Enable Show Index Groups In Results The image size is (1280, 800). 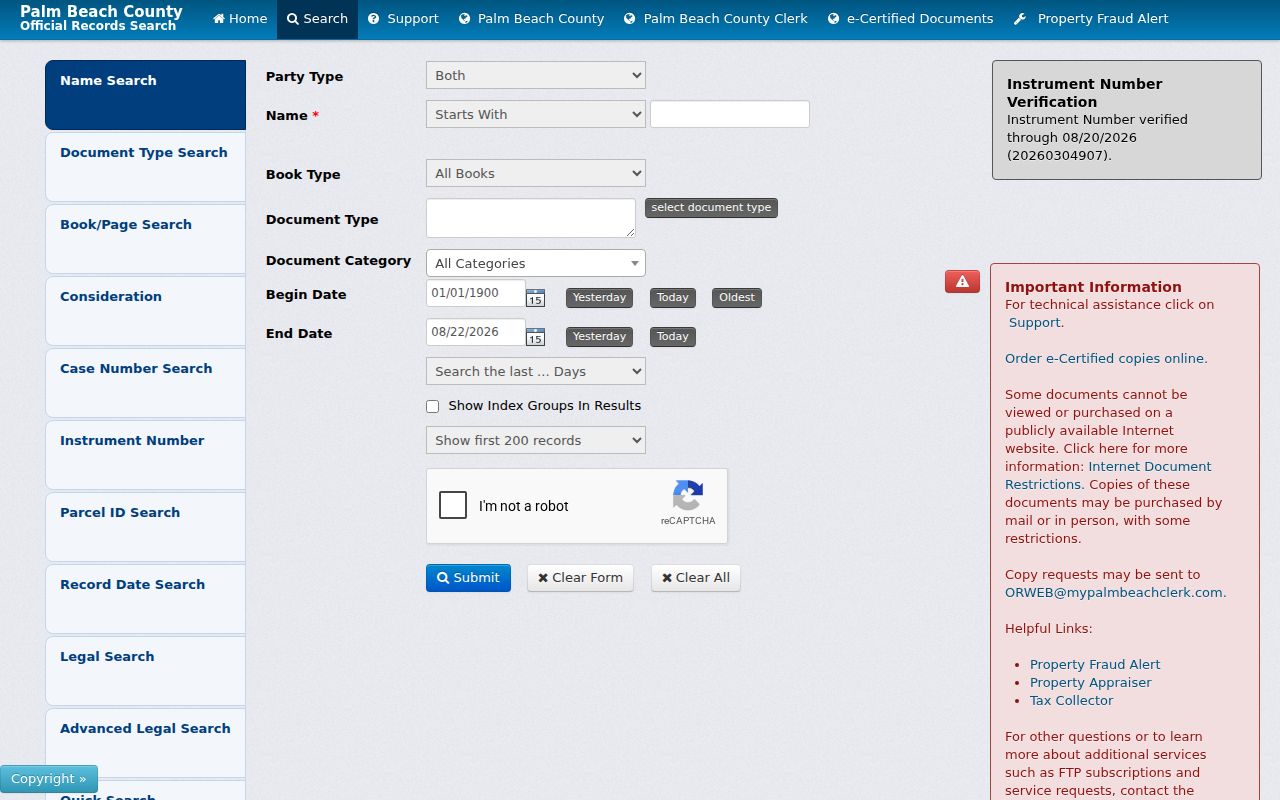pos(433,406)
